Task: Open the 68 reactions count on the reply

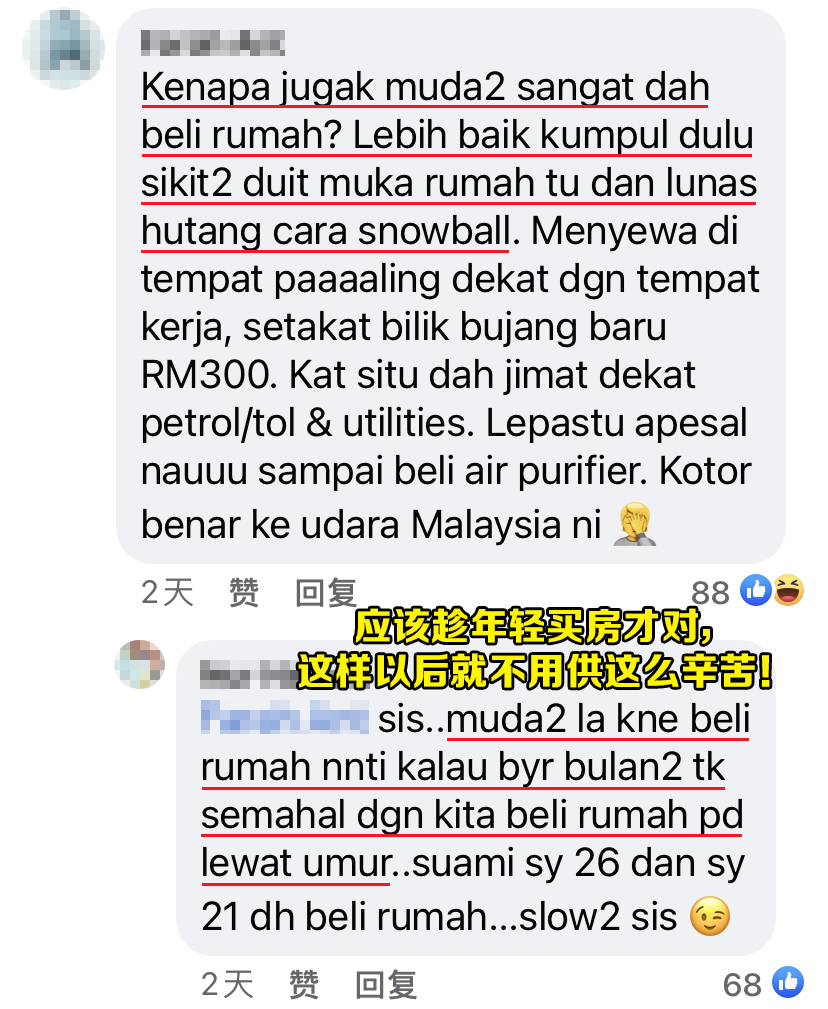Action: pyautogui.click(x=742, y=985)
